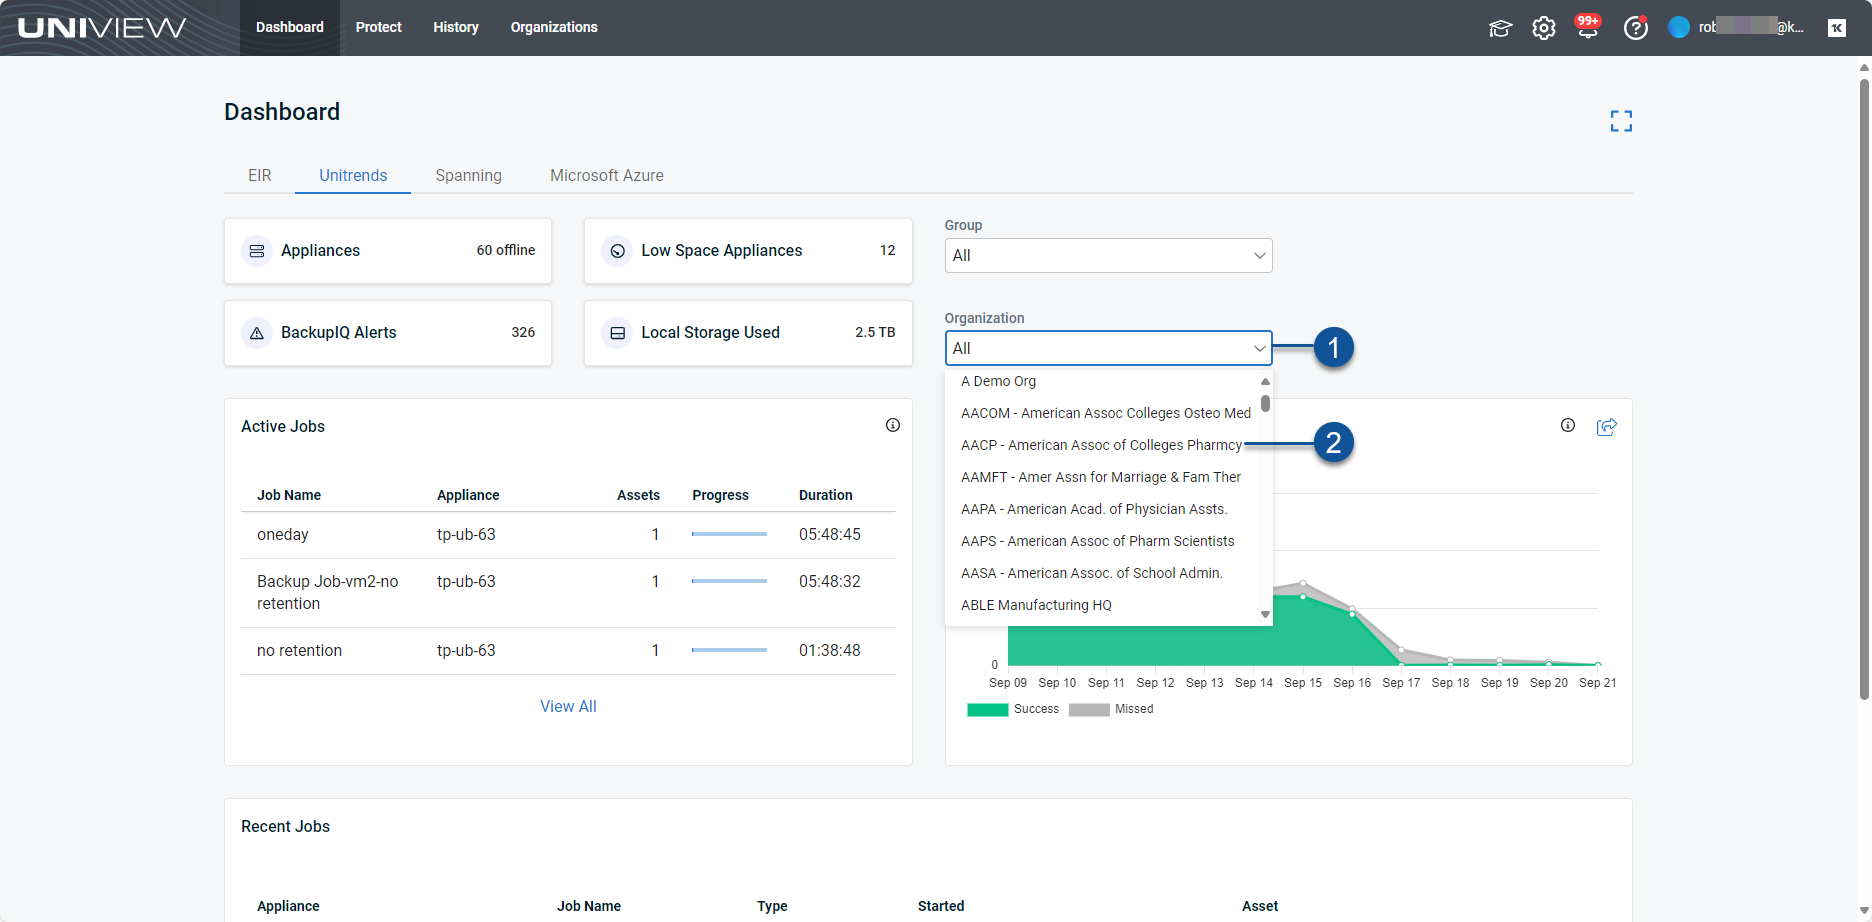This screenshot has height=922, width=1872.
Task: Show chart panel info icon
Action: (x=1568, y=425)
